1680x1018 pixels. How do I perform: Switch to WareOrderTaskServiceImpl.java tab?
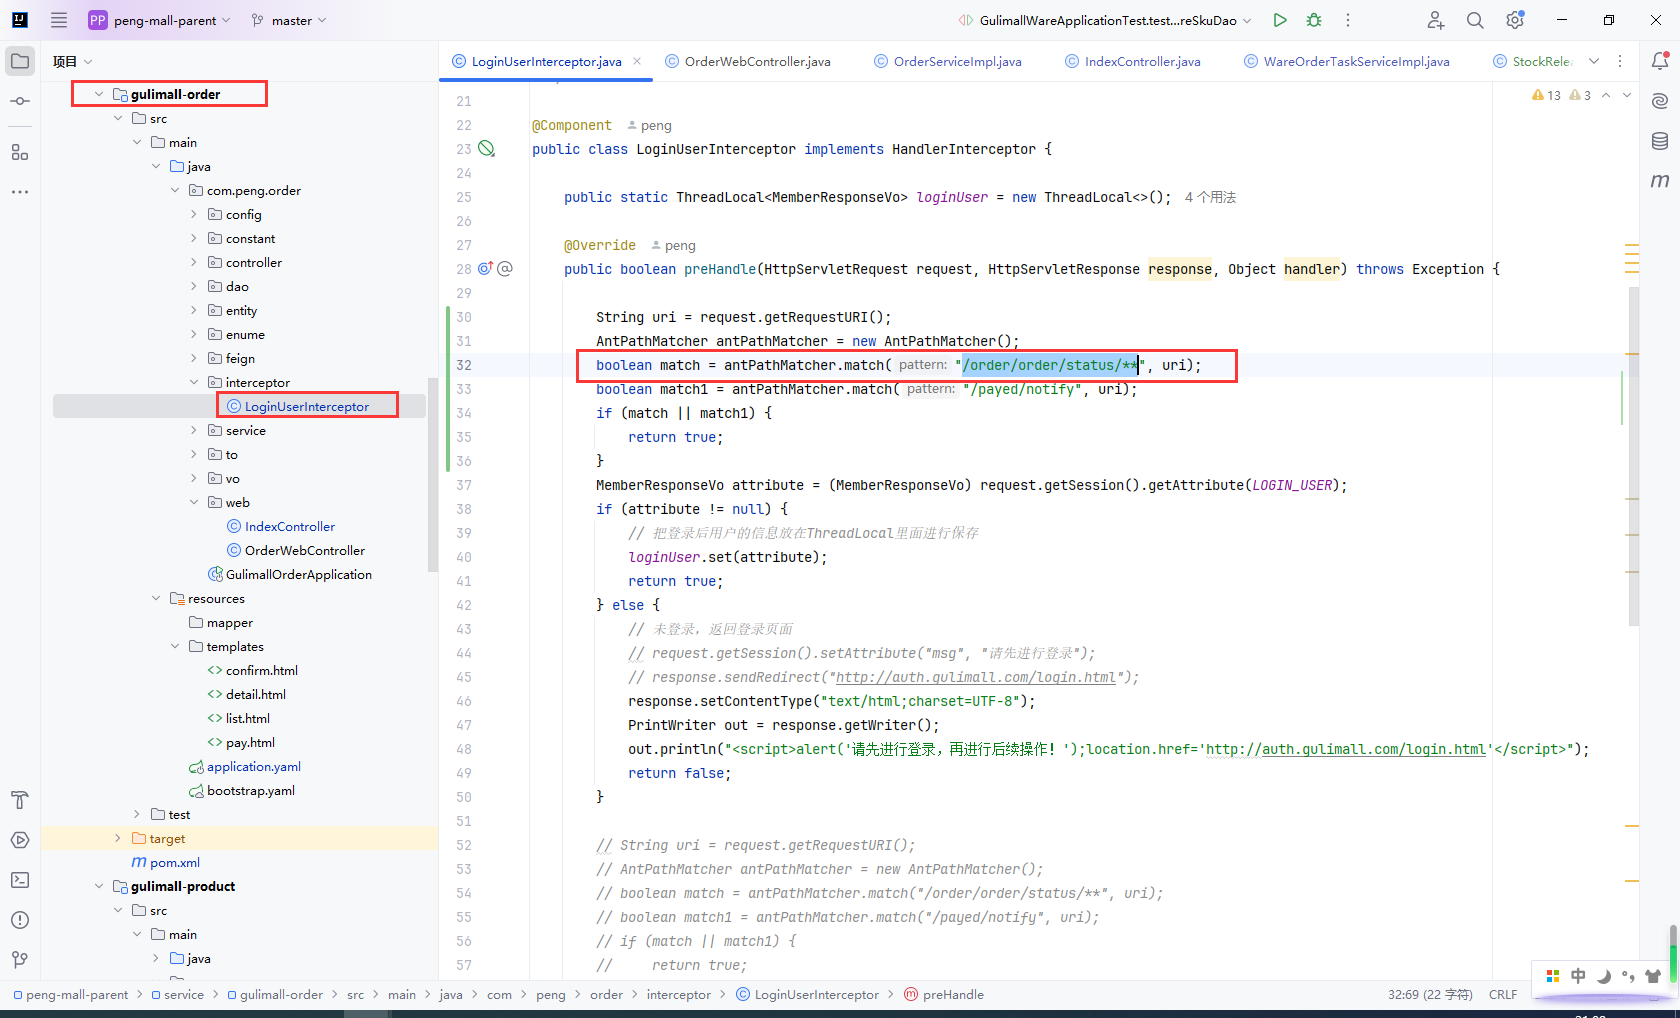click(1347, 61)
